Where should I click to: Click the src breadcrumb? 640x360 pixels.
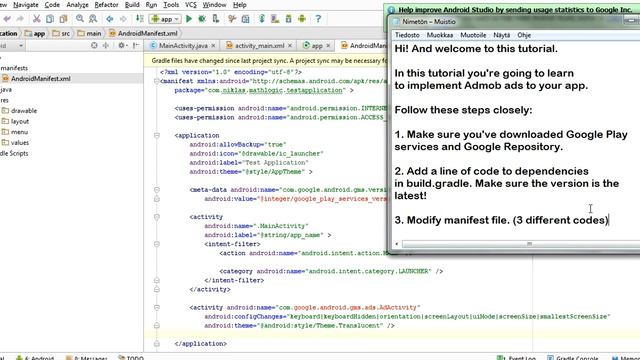point(62,33)
